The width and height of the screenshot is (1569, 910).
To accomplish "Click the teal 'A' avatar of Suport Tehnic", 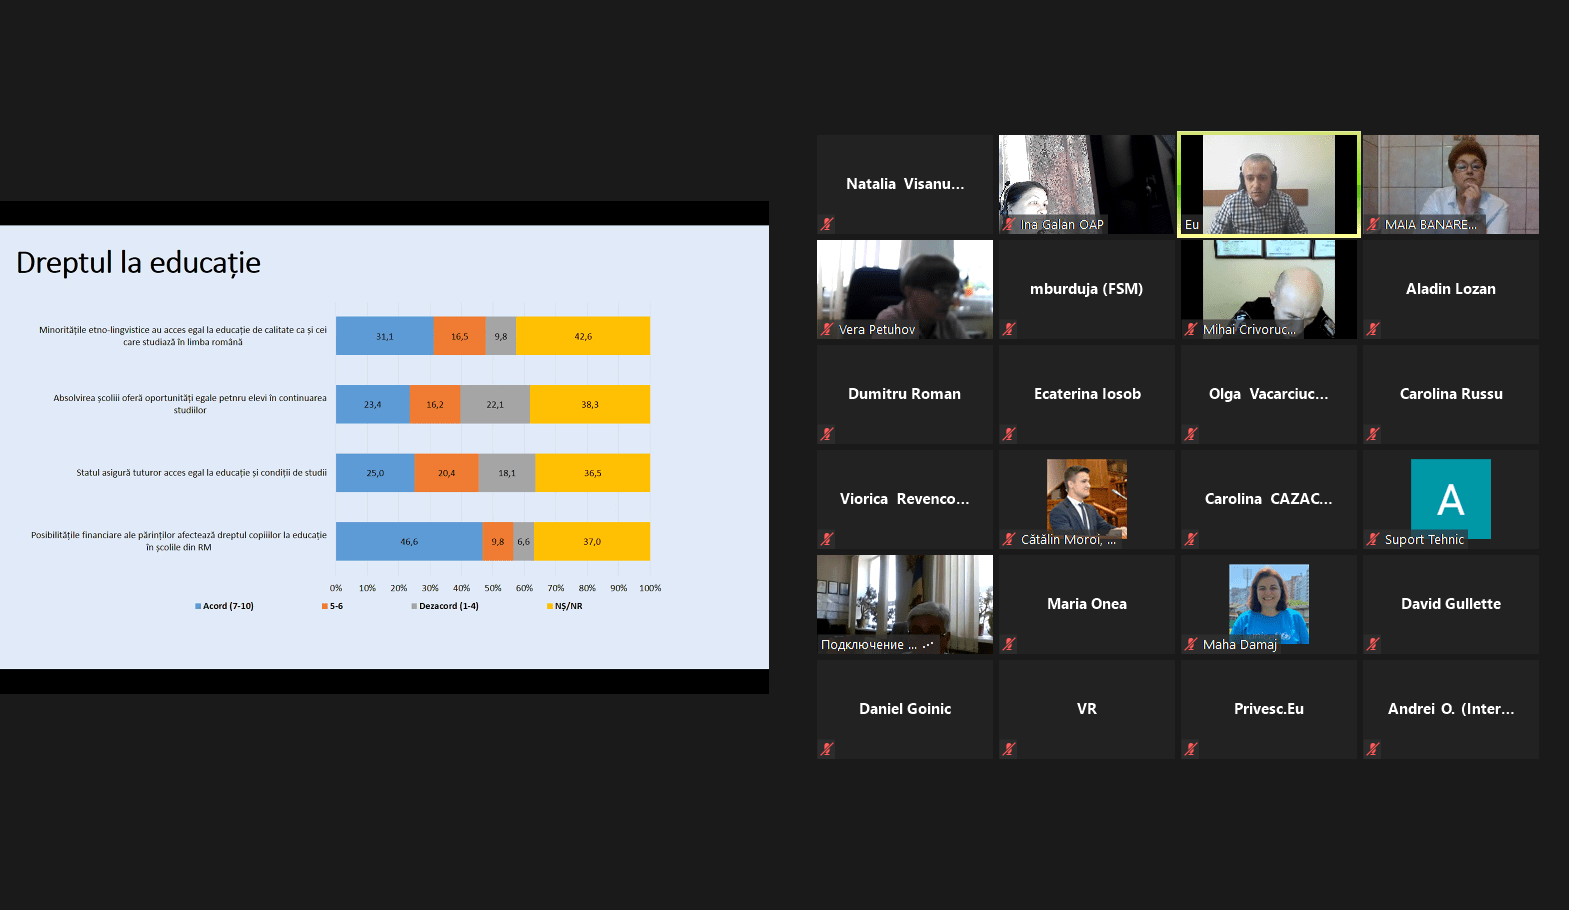I will coord(1450,497).
